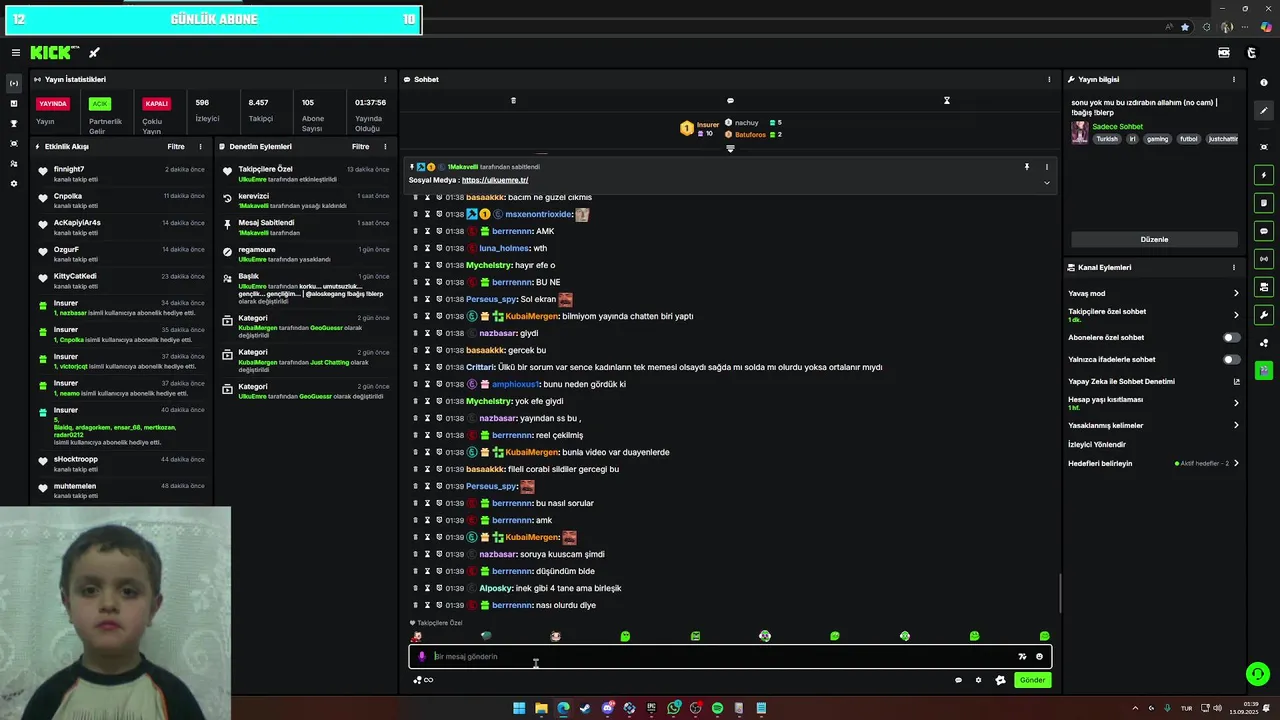Open WhatsApp from taskbar
Viewport: 1280px width, 720px height.
coord(673,708)
